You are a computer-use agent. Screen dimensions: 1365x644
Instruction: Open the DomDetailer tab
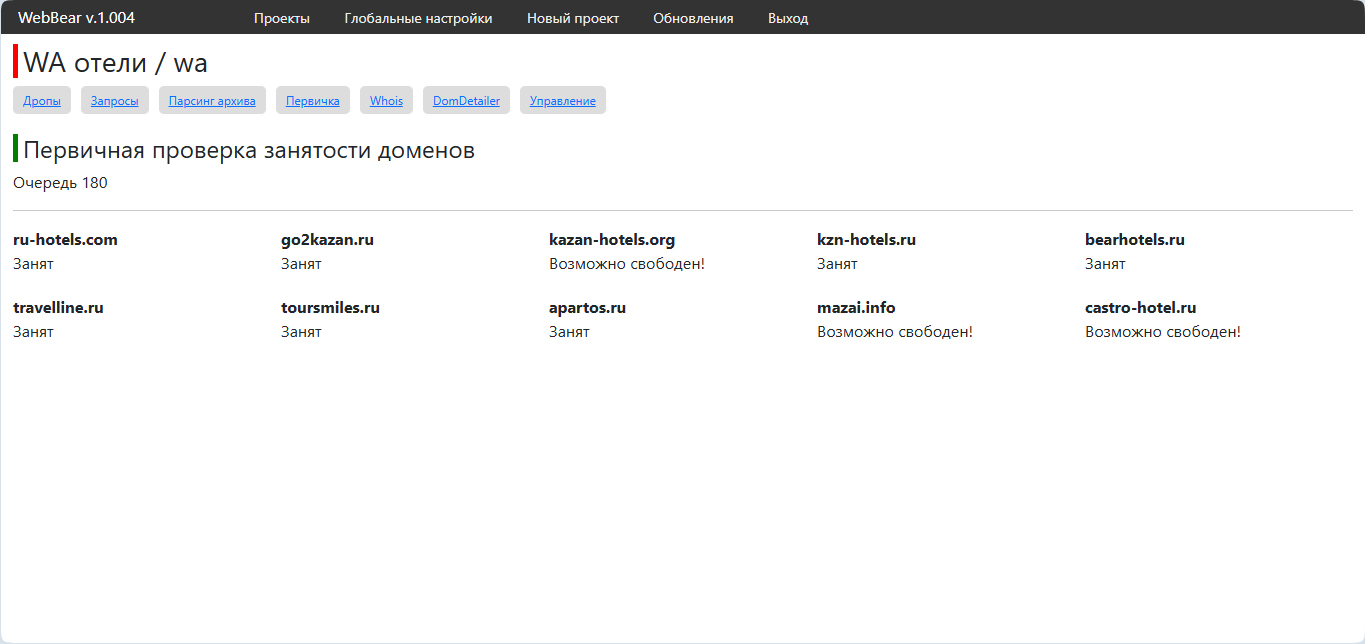pyautogui.click(x=466, y=100)
